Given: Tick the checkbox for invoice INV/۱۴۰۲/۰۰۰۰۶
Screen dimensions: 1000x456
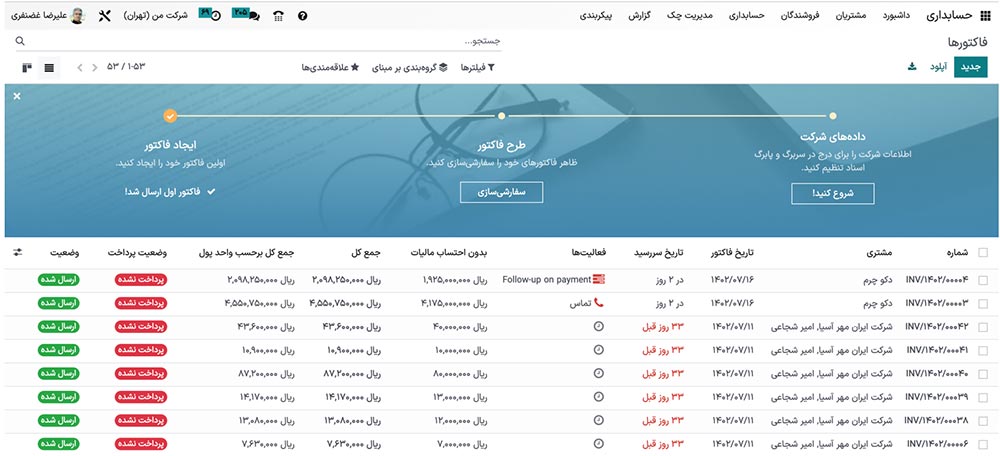Looking at the screenshot, I should (983, 445).
